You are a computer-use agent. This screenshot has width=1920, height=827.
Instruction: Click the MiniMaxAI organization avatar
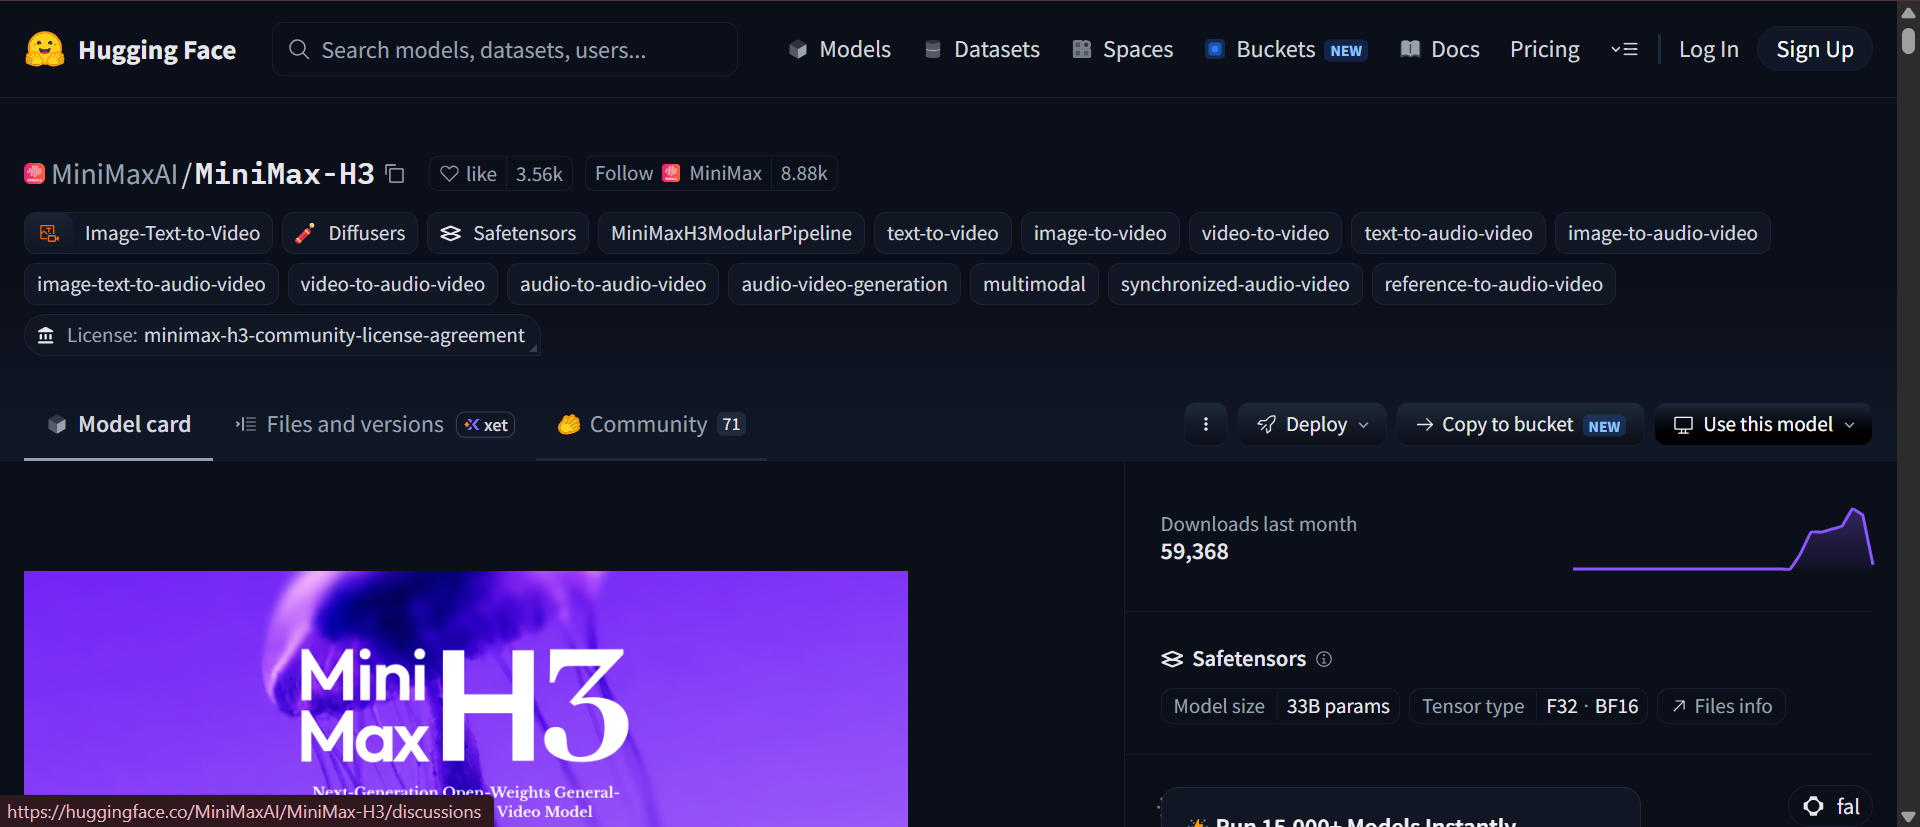coord(34,174)
